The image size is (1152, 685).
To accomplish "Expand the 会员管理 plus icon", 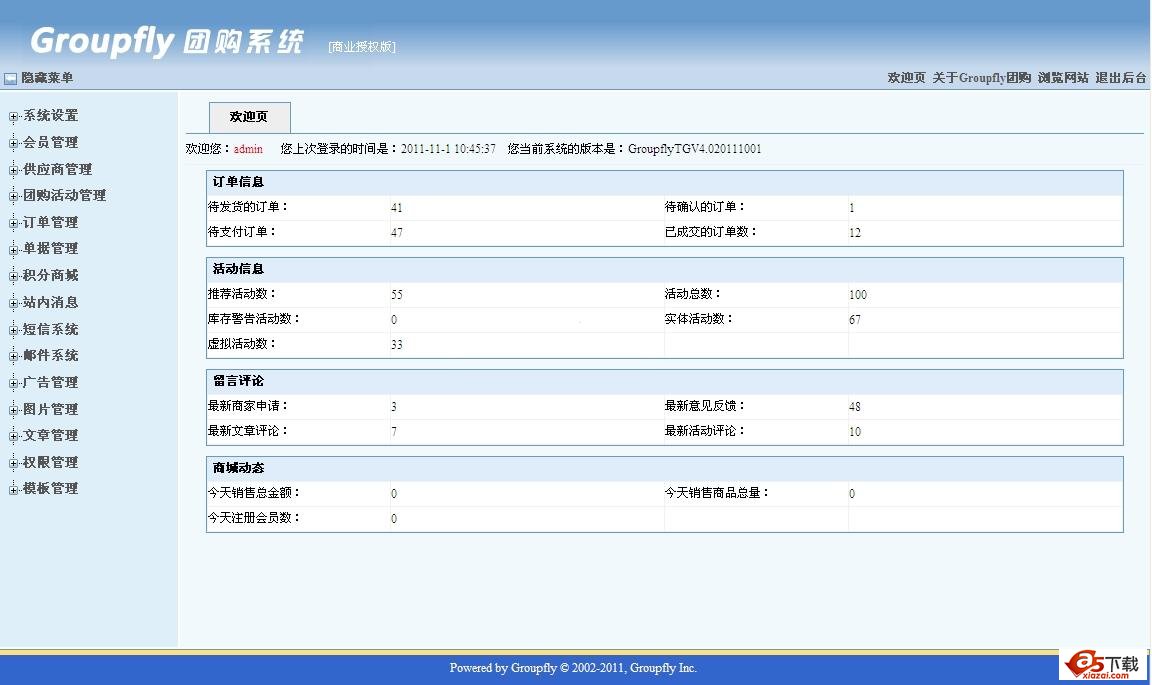I will [x=14, y=143].
